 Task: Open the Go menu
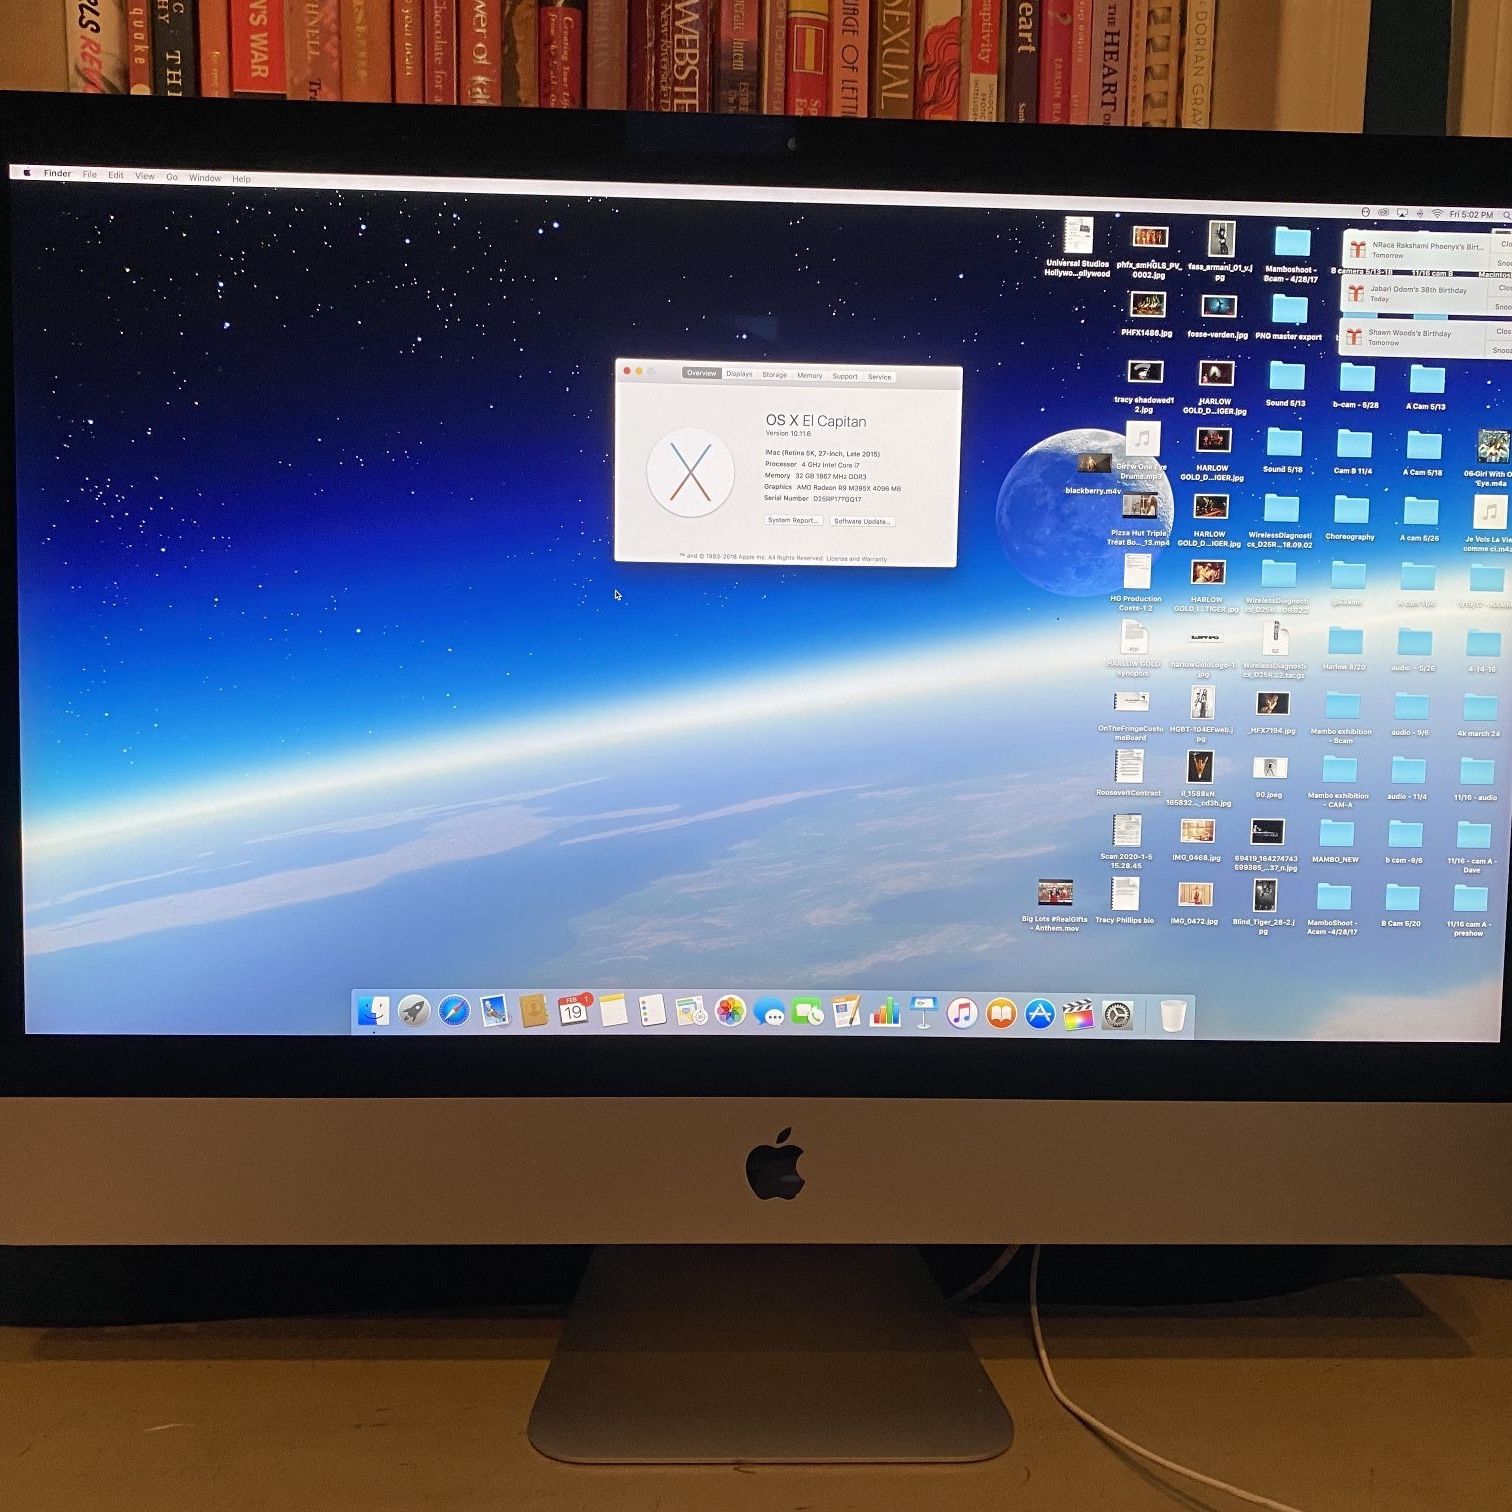172,177
